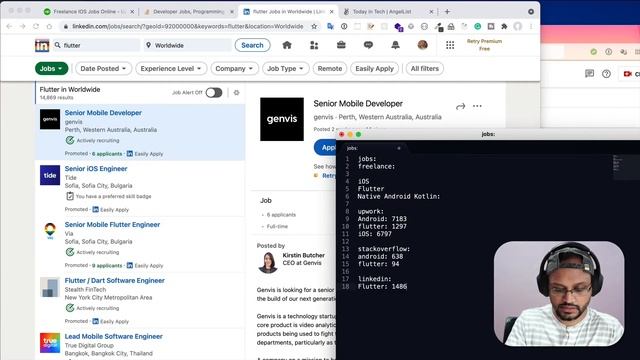Image resolution: width=640 pixels, height=360 pixels.
Task: Open the Messaging chat bubble icon
Action: tap(368, 45)
